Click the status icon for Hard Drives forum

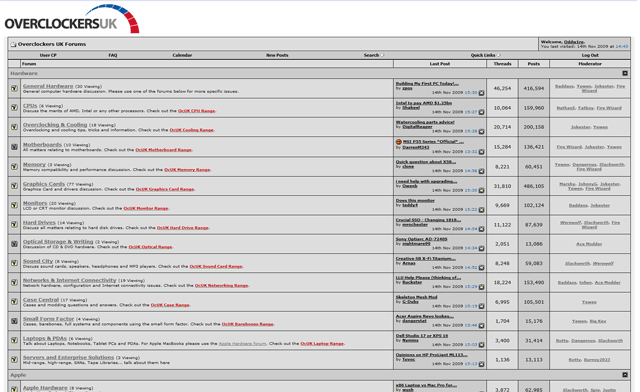(x=14, y=225)
